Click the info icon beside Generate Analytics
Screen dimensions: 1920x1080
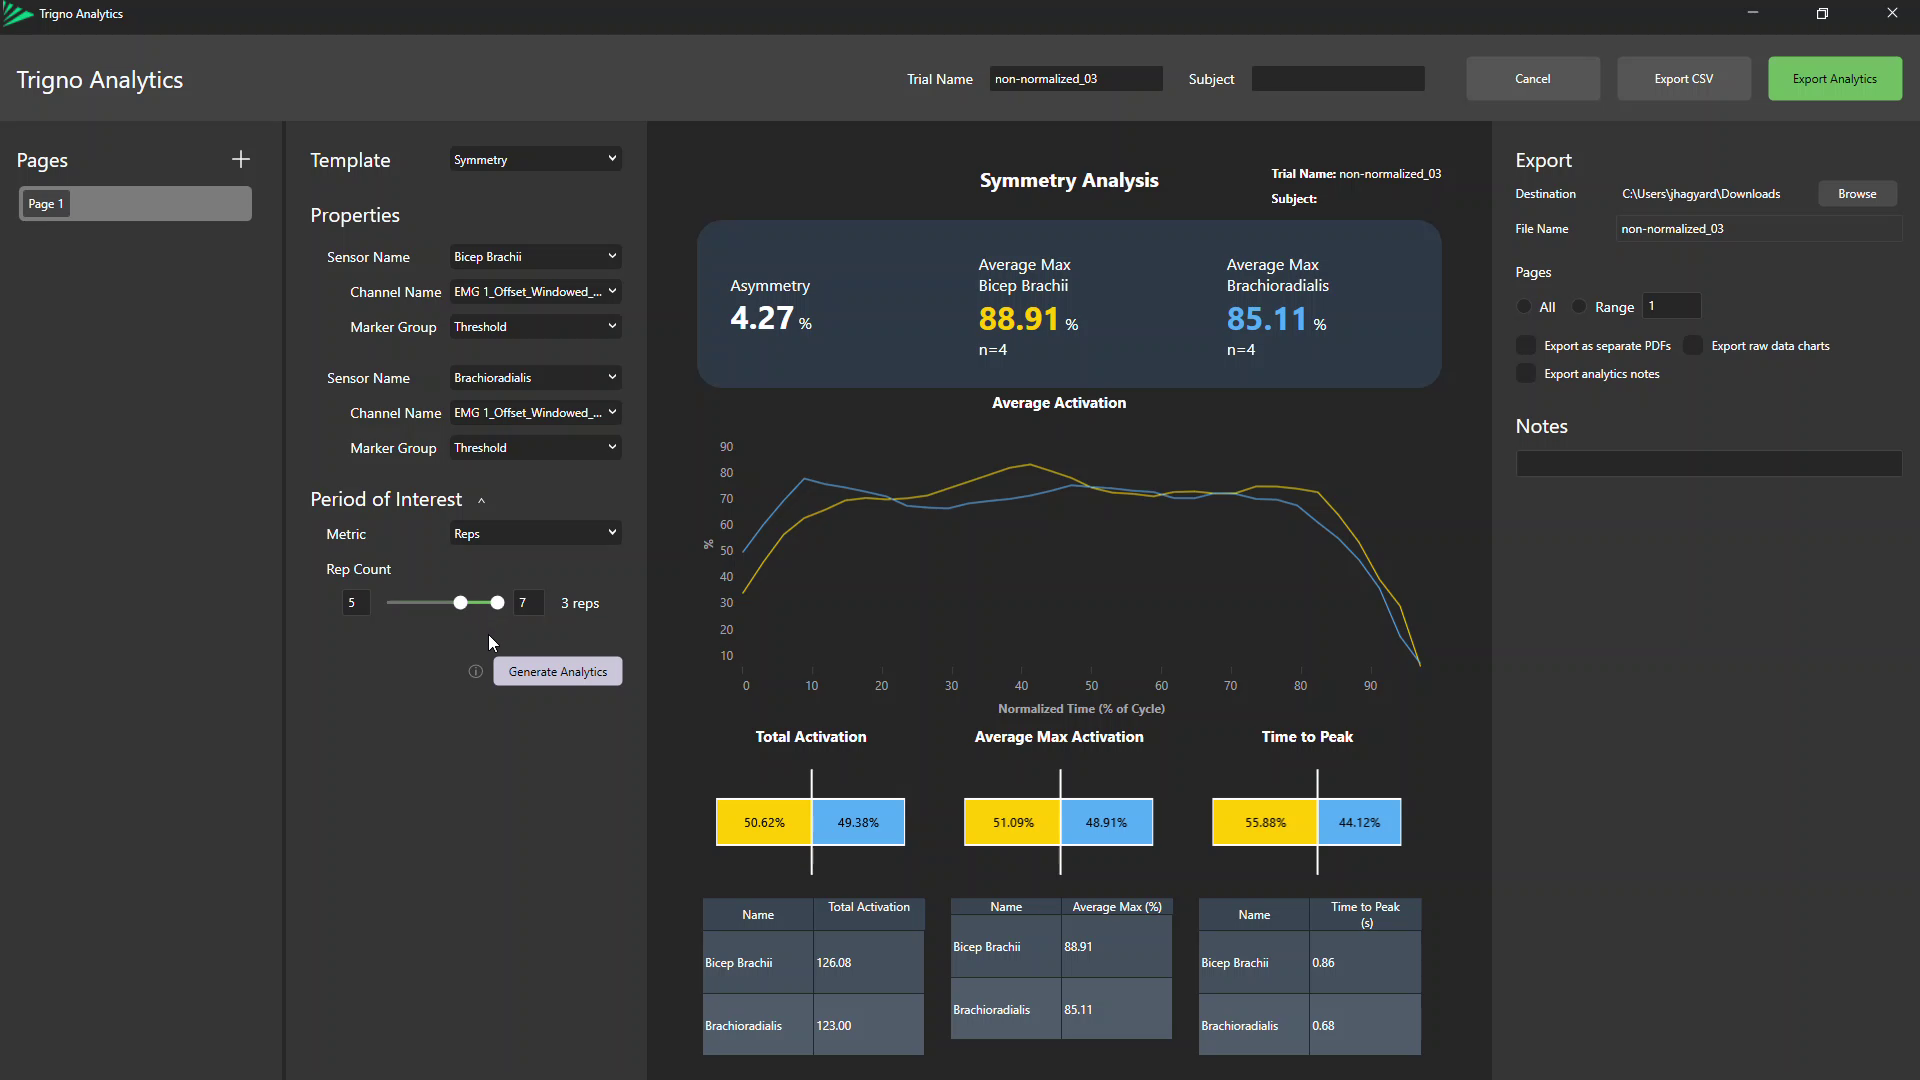click(476, 672)
